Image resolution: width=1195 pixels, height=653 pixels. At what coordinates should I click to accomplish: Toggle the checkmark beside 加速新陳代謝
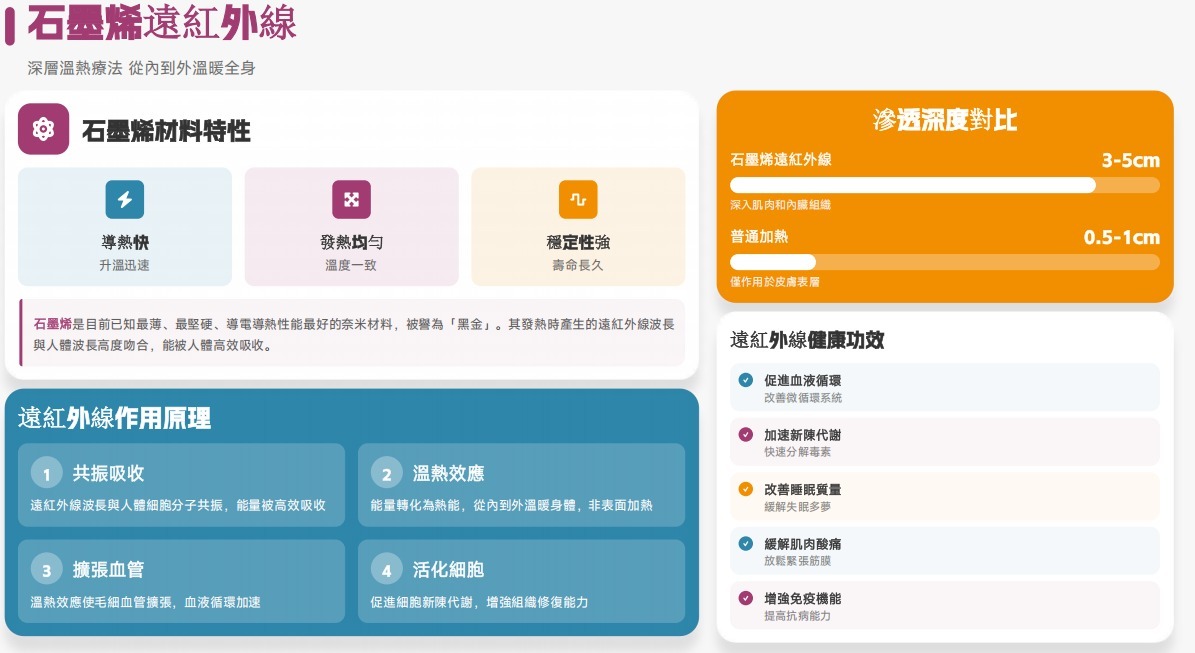pyautogui.click(x=744, y=434)
